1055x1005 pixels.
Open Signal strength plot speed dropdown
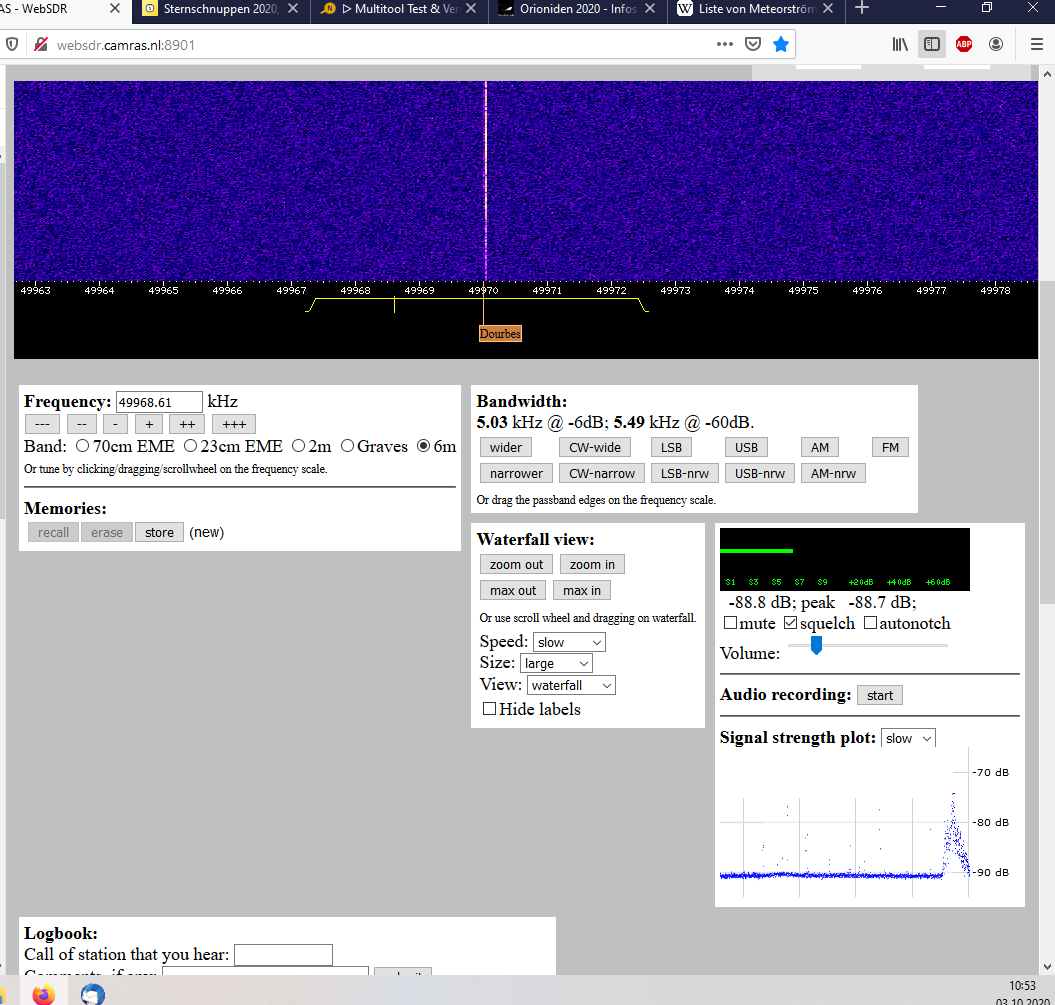coord(908,738)
